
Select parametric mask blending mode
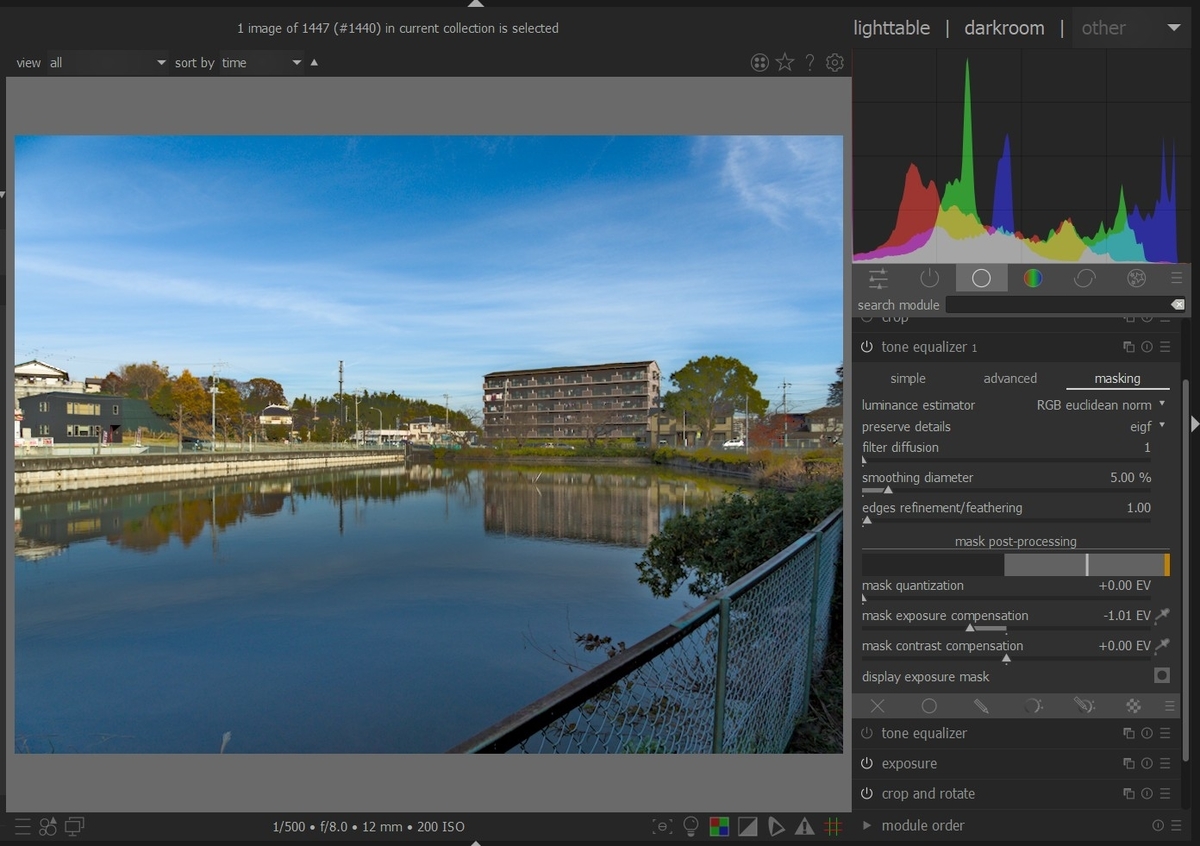point(1033,706)
